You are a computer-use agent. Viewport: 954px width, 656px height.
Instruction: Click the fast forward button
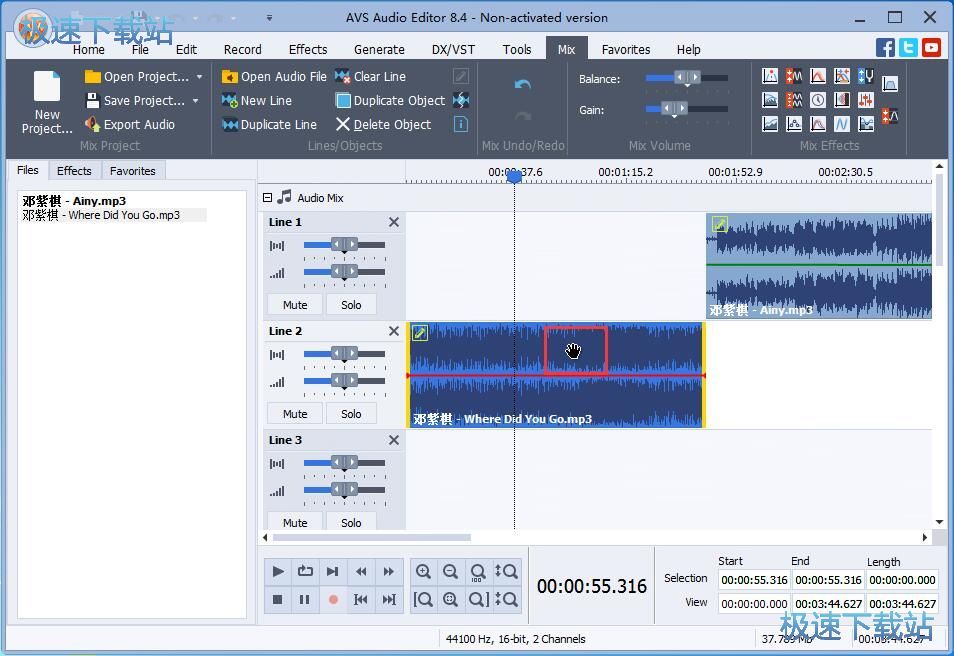click(389, 571)
